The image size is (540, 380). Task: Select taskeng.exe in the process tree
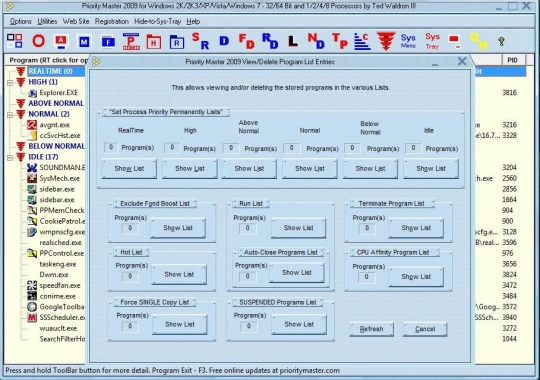[58, 264]
